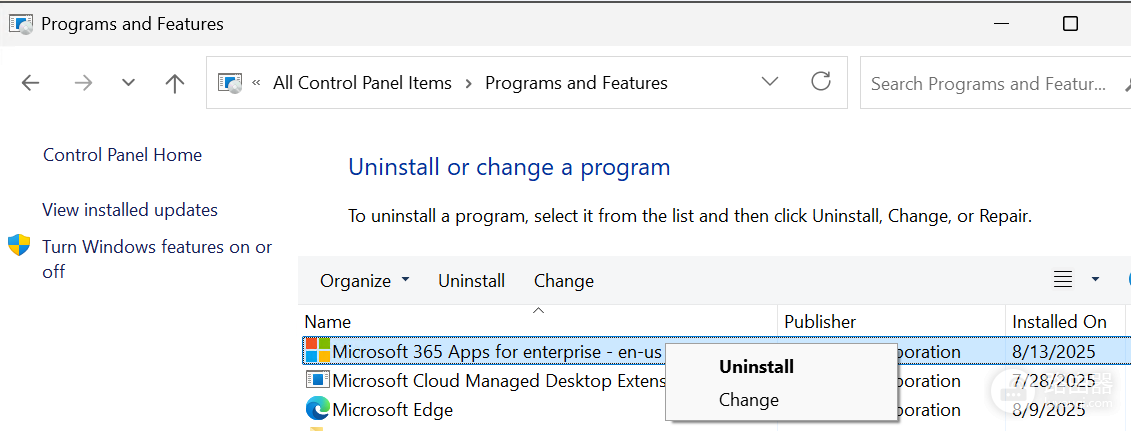1131x431 pixels.
Task: Sort by Installed On column header
Action: click(1065, 321)
